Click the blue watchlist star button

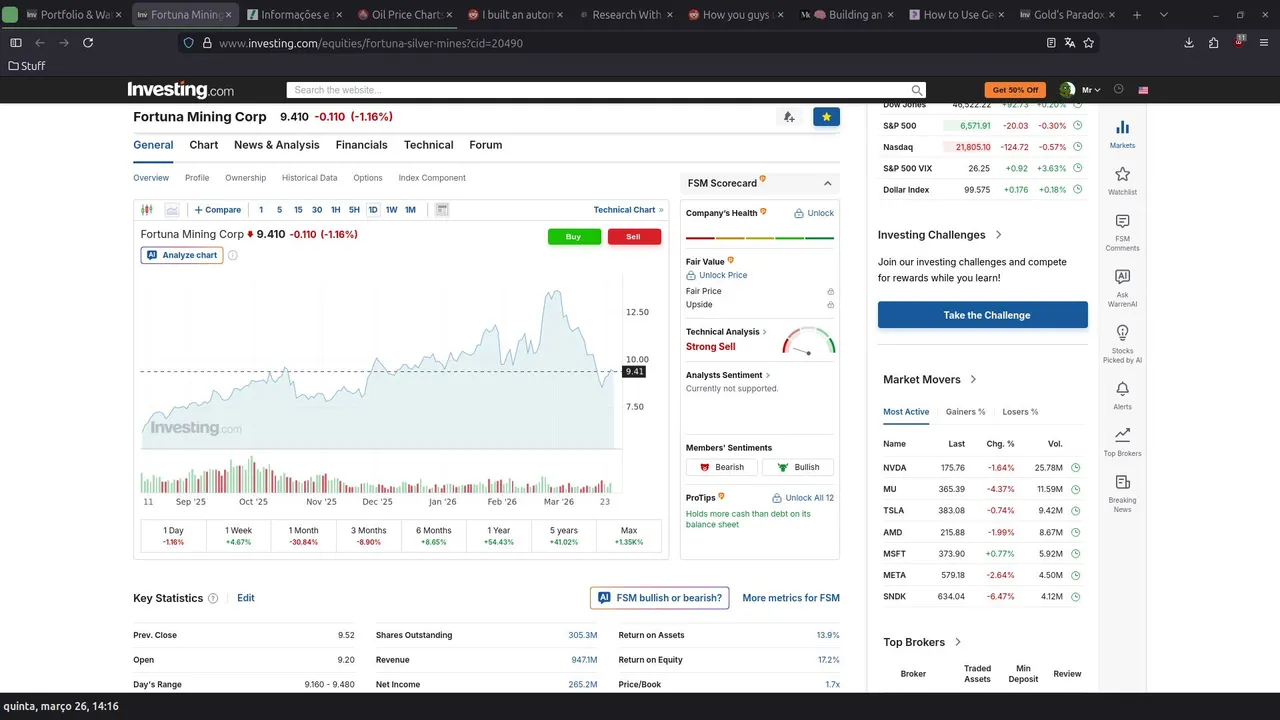pyautogui.click(x=826, y=117)
